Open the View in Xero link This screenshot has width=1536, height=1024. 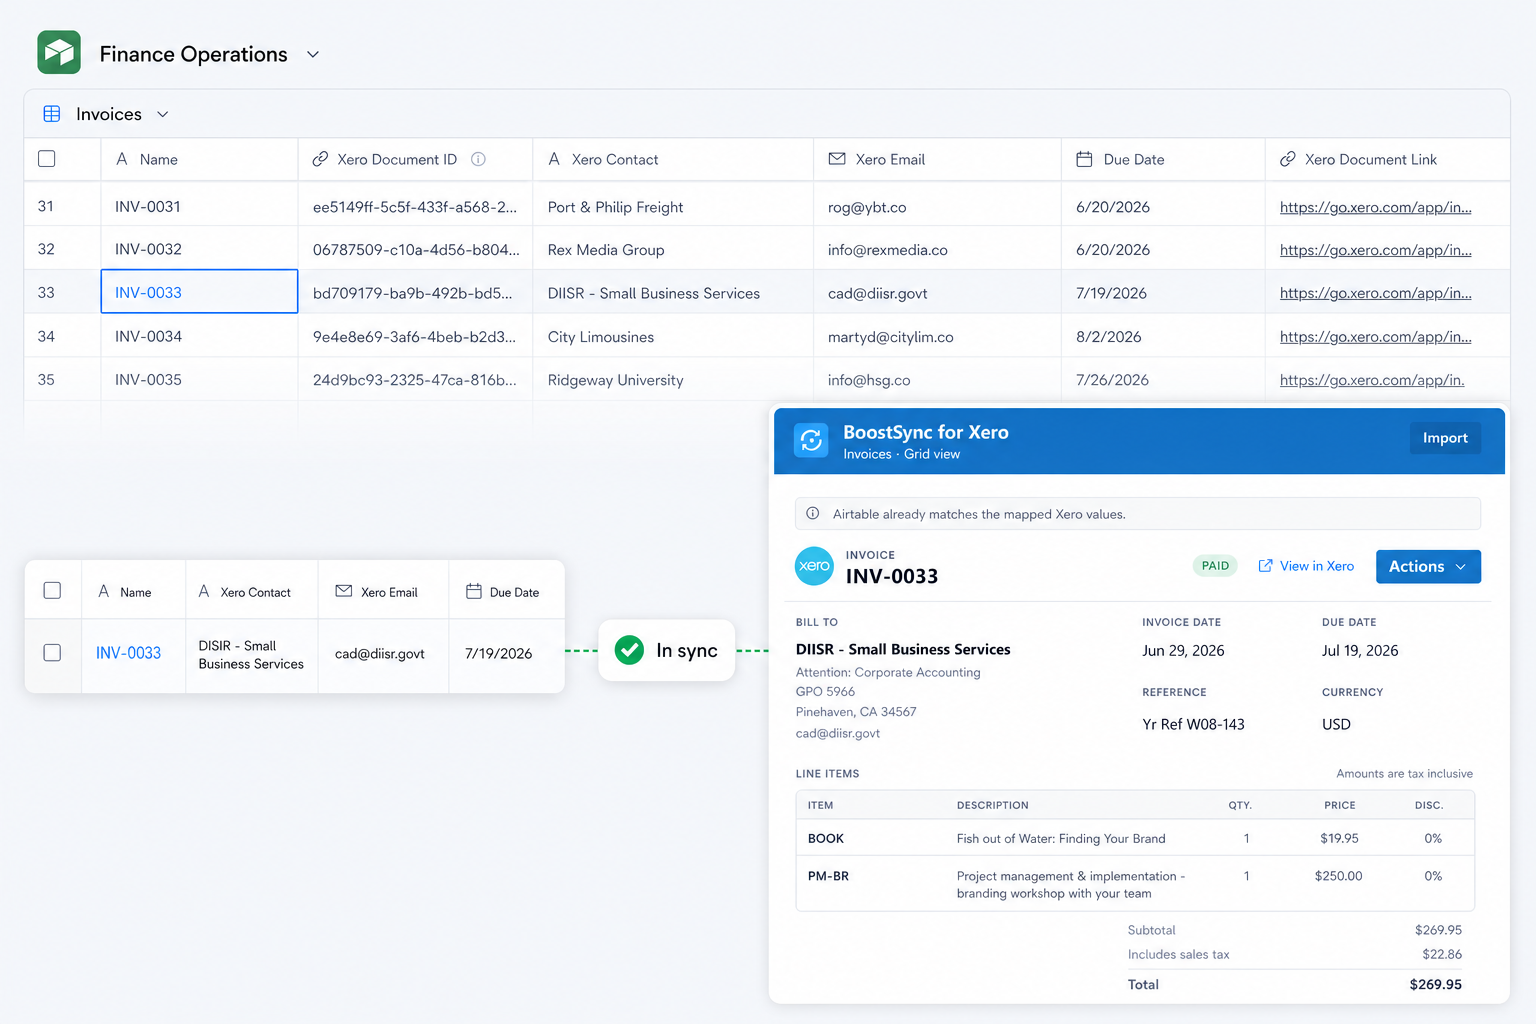1306,566
